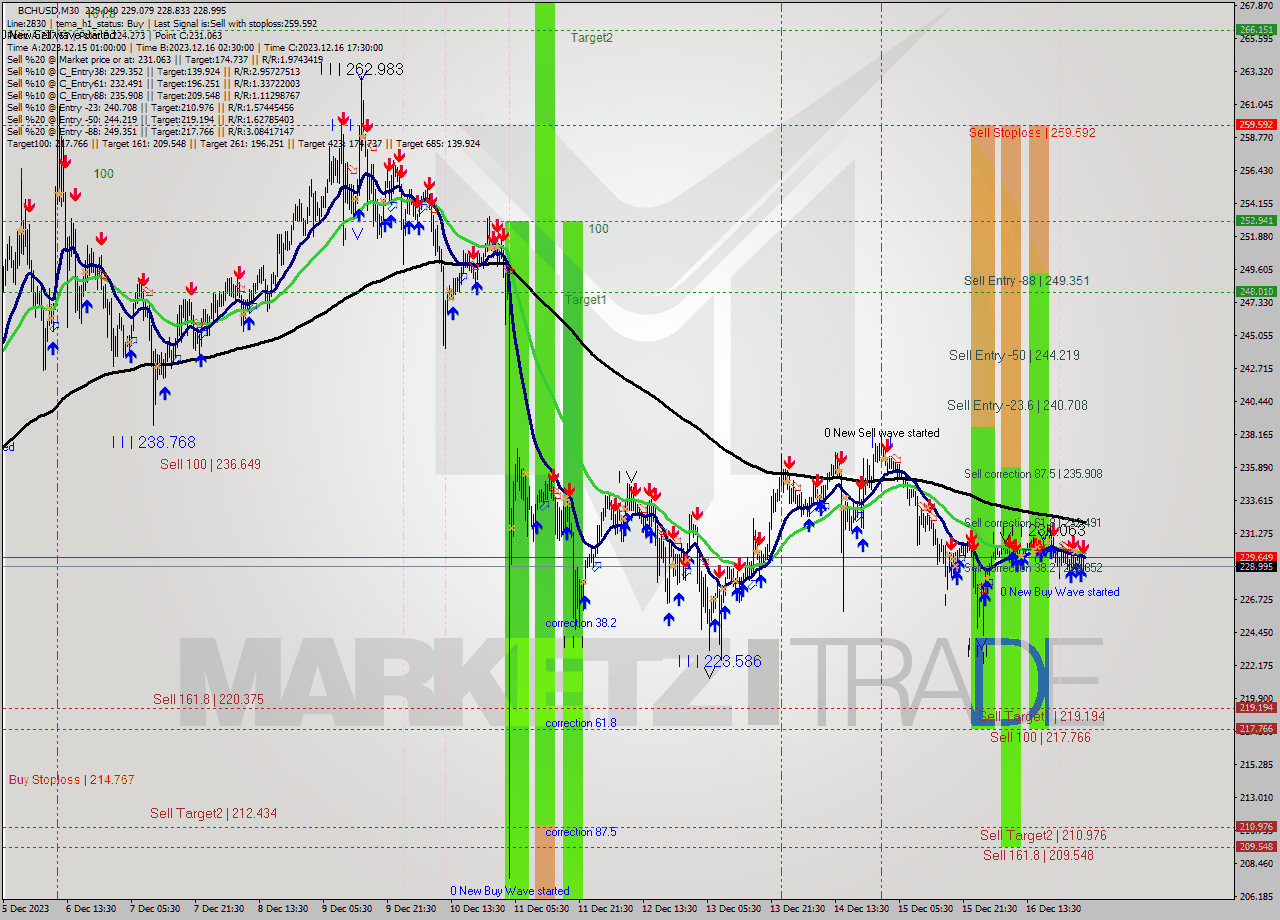Click the 'Sell 100 | 236.649' label

click(210, 464)
